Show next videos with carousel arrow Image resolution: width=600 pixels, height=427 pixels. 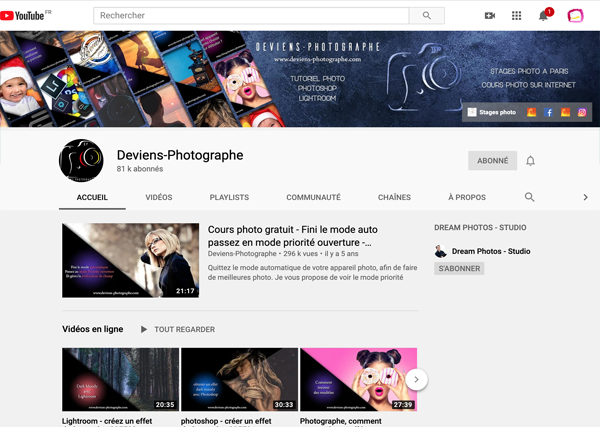(x=416, y=380)
